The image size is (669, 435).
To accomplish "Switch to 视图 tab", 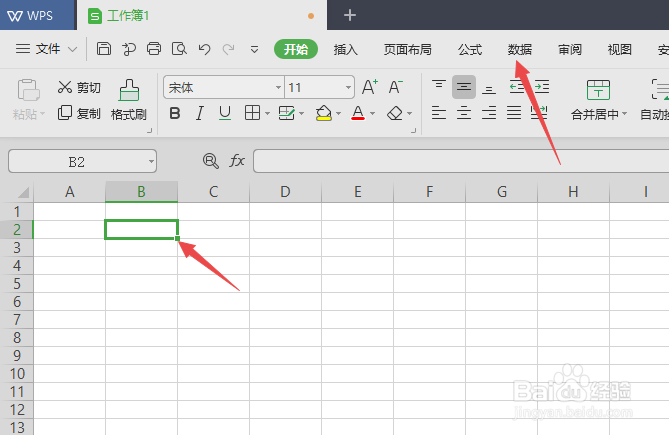I will click(x=620, y=49).
